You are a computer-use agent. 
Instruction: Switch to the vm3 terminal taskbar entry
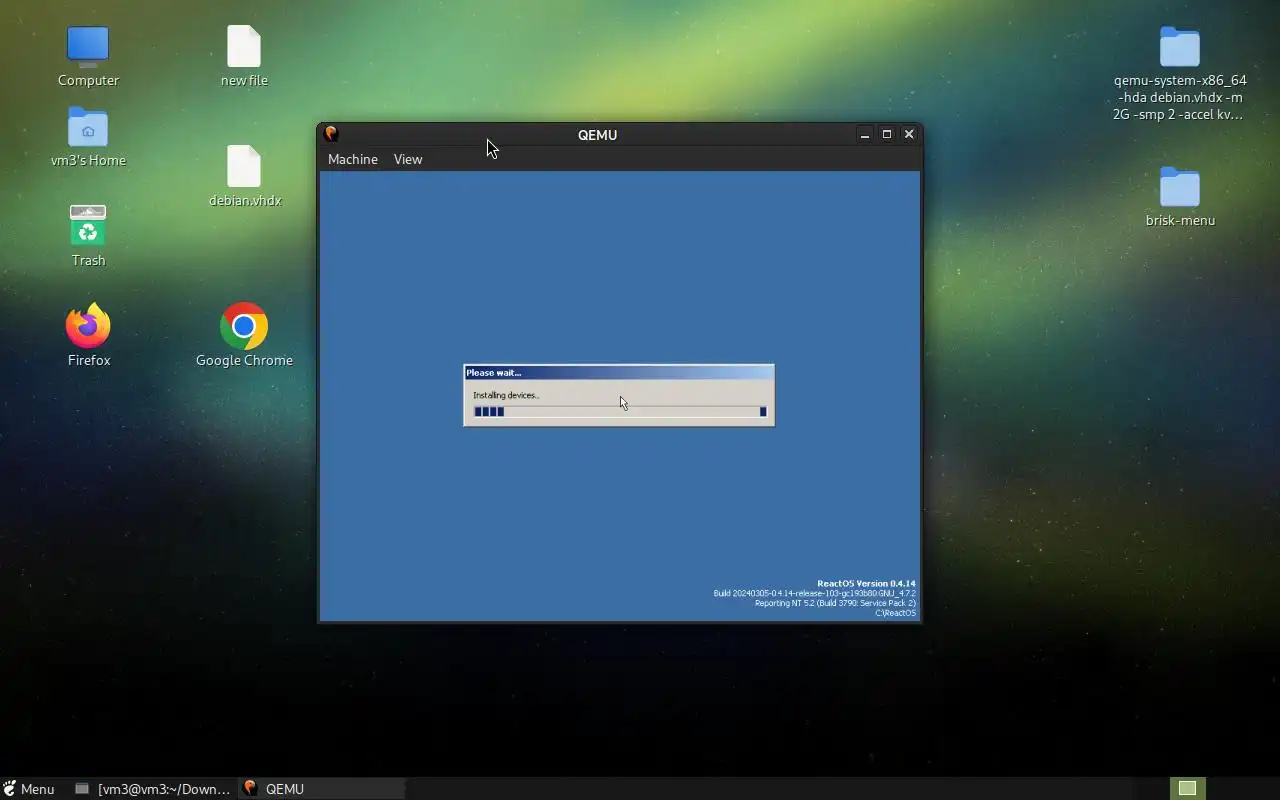153,789
